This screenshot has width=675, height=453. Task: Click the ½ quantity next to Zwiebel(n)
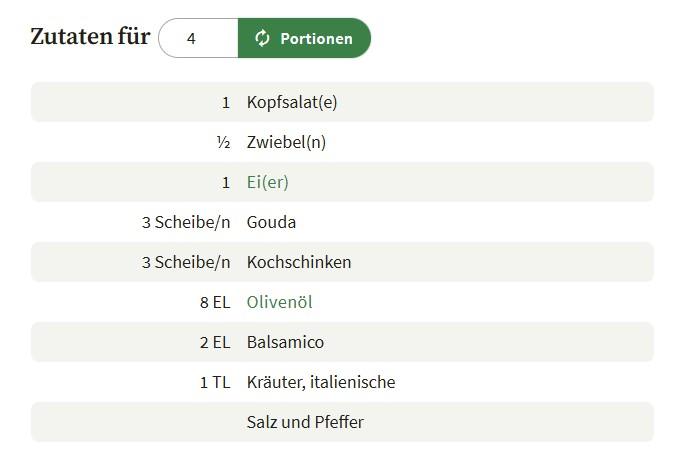click(x=223, y=142)
